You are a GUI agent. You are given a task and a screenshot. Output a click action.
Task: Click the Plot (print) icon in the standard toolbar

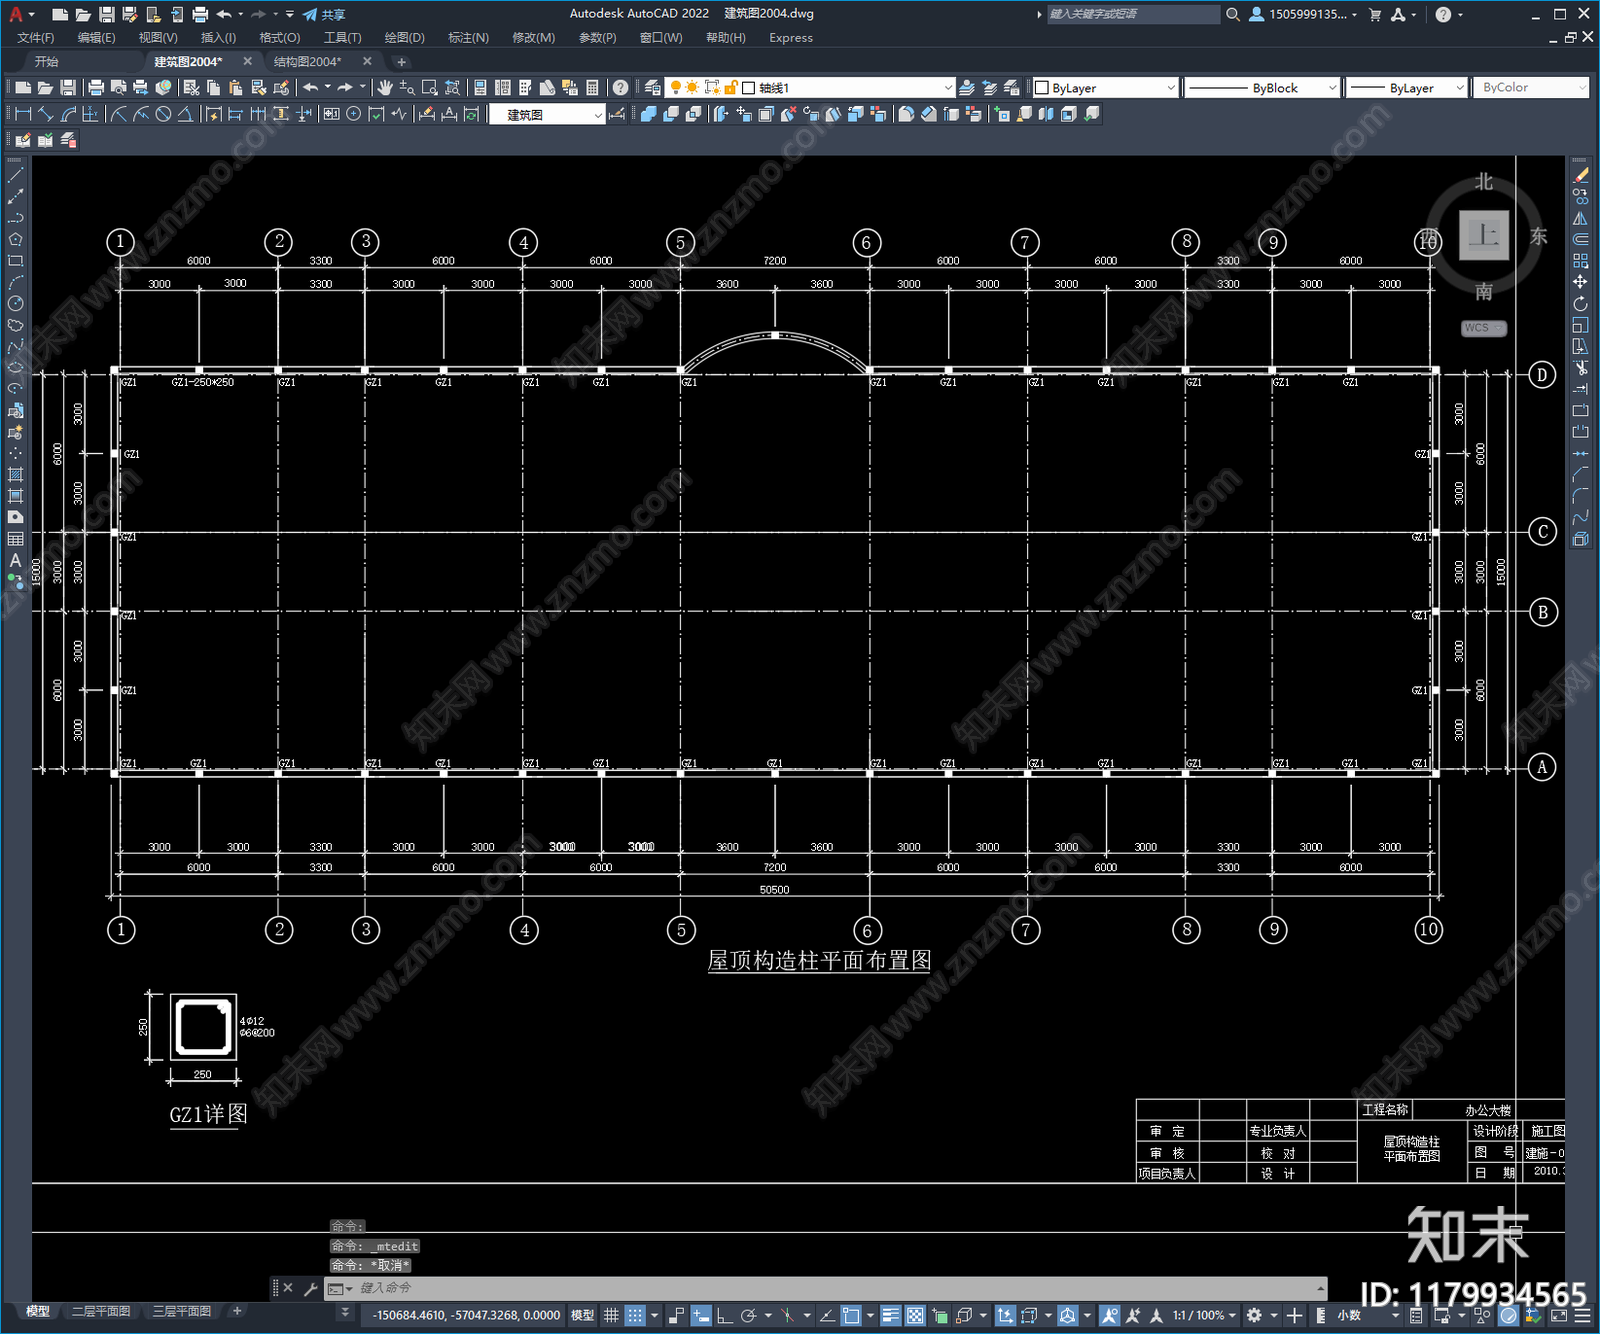(x=96, y=88)
